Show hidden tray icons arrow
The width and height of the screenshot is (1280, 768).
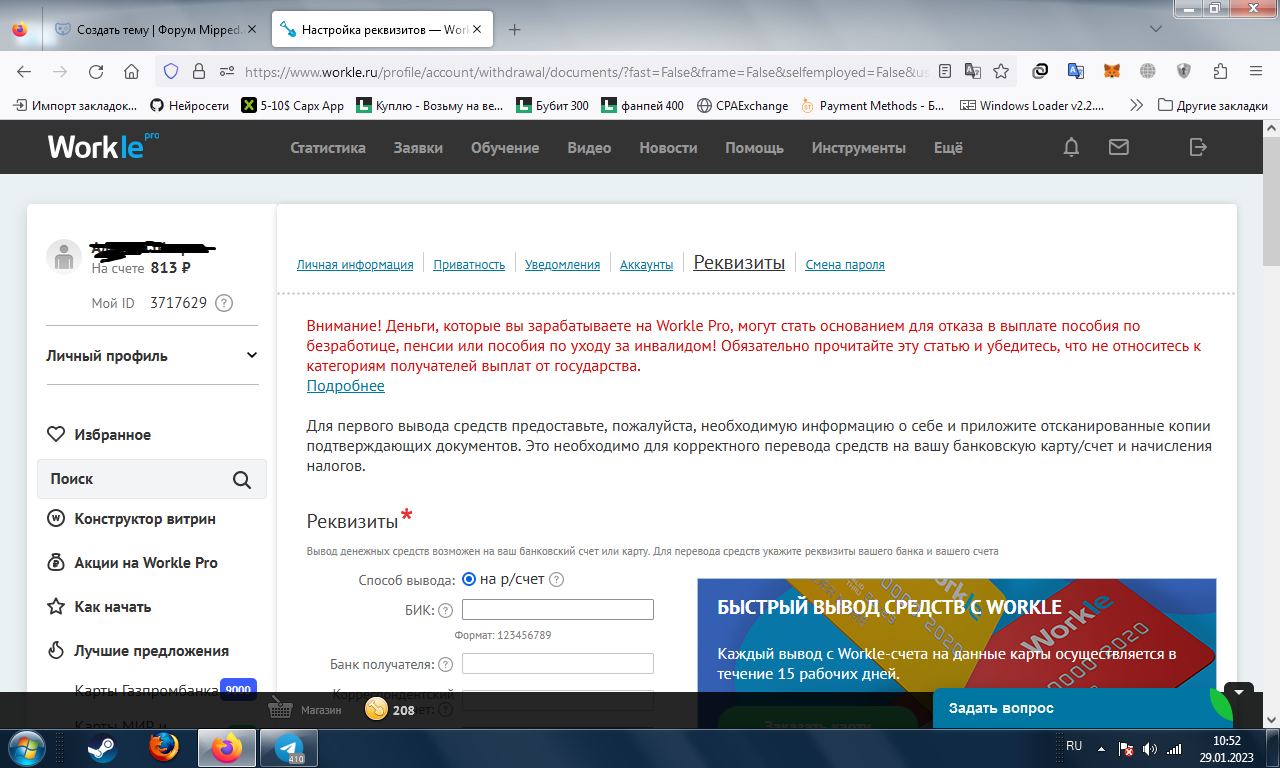point(1101,748)
